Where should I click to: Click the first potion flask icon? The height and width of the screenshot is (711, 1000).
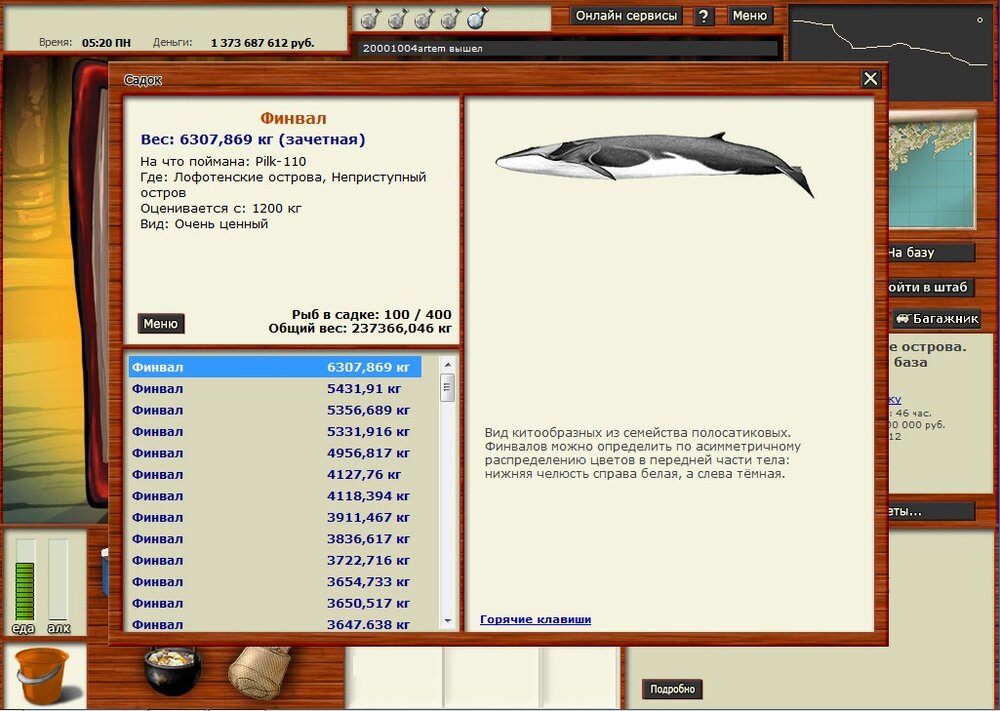pos(369,18)
